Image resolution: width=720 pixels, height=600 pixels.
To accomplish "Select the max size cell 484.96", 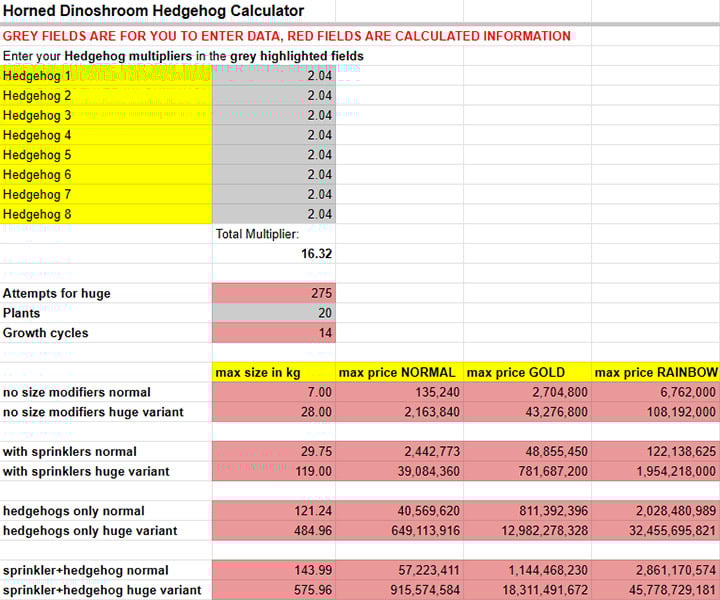I will pyautogui.click(x=274, y=531).
